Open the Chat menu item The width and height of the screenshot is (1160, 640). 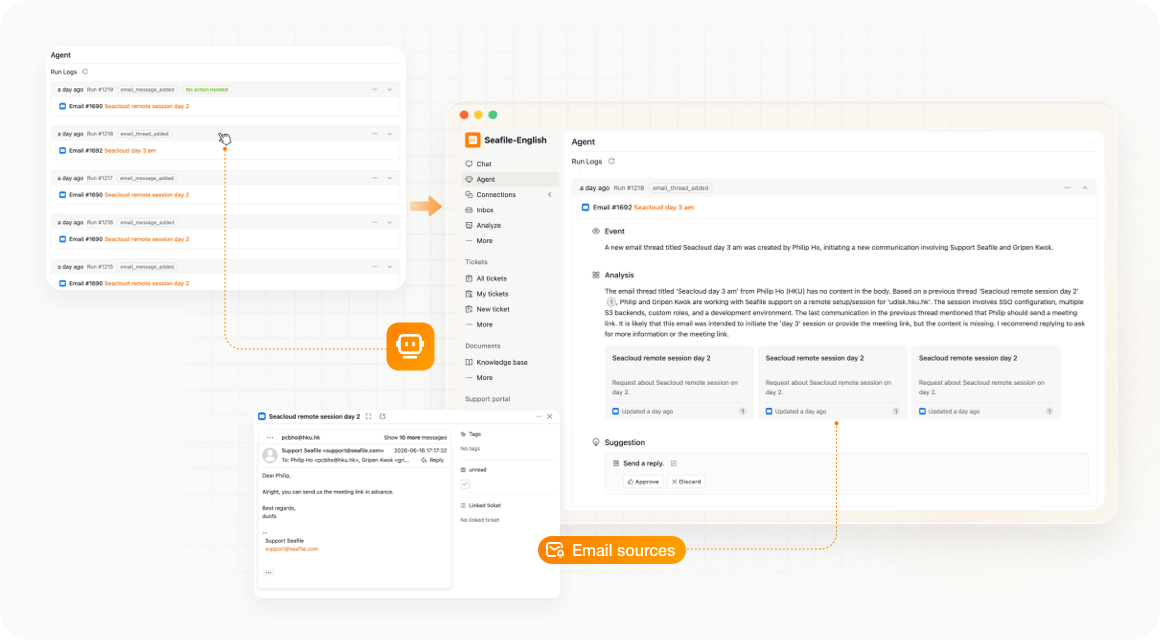pyautogui.click(x=484, y=164)
